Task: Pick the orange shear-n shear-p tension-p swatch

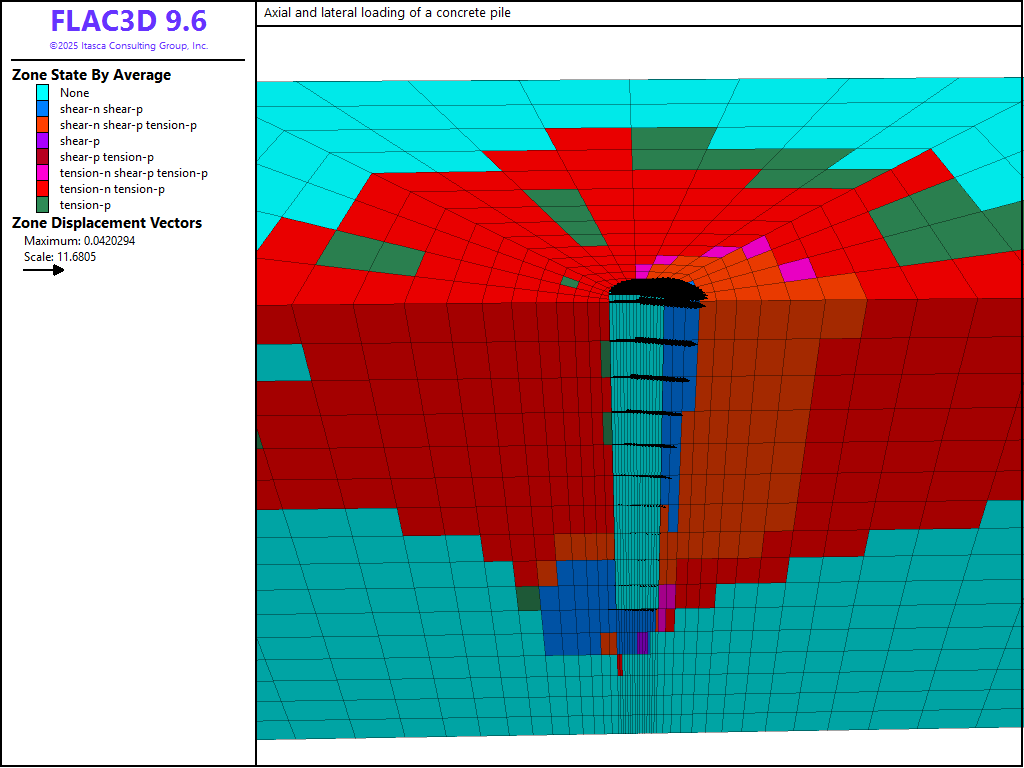Action: click(42, 125)
